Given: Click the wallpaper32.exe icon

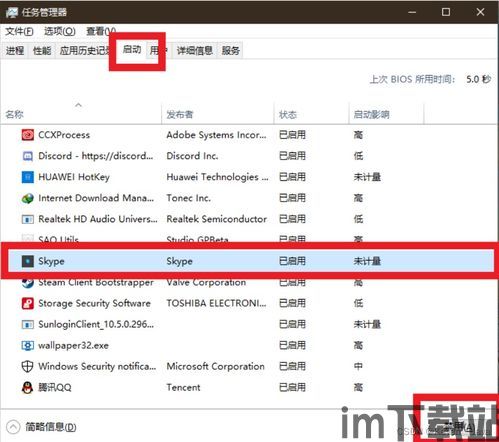Looking at the screenshot, I should point(27,345).
